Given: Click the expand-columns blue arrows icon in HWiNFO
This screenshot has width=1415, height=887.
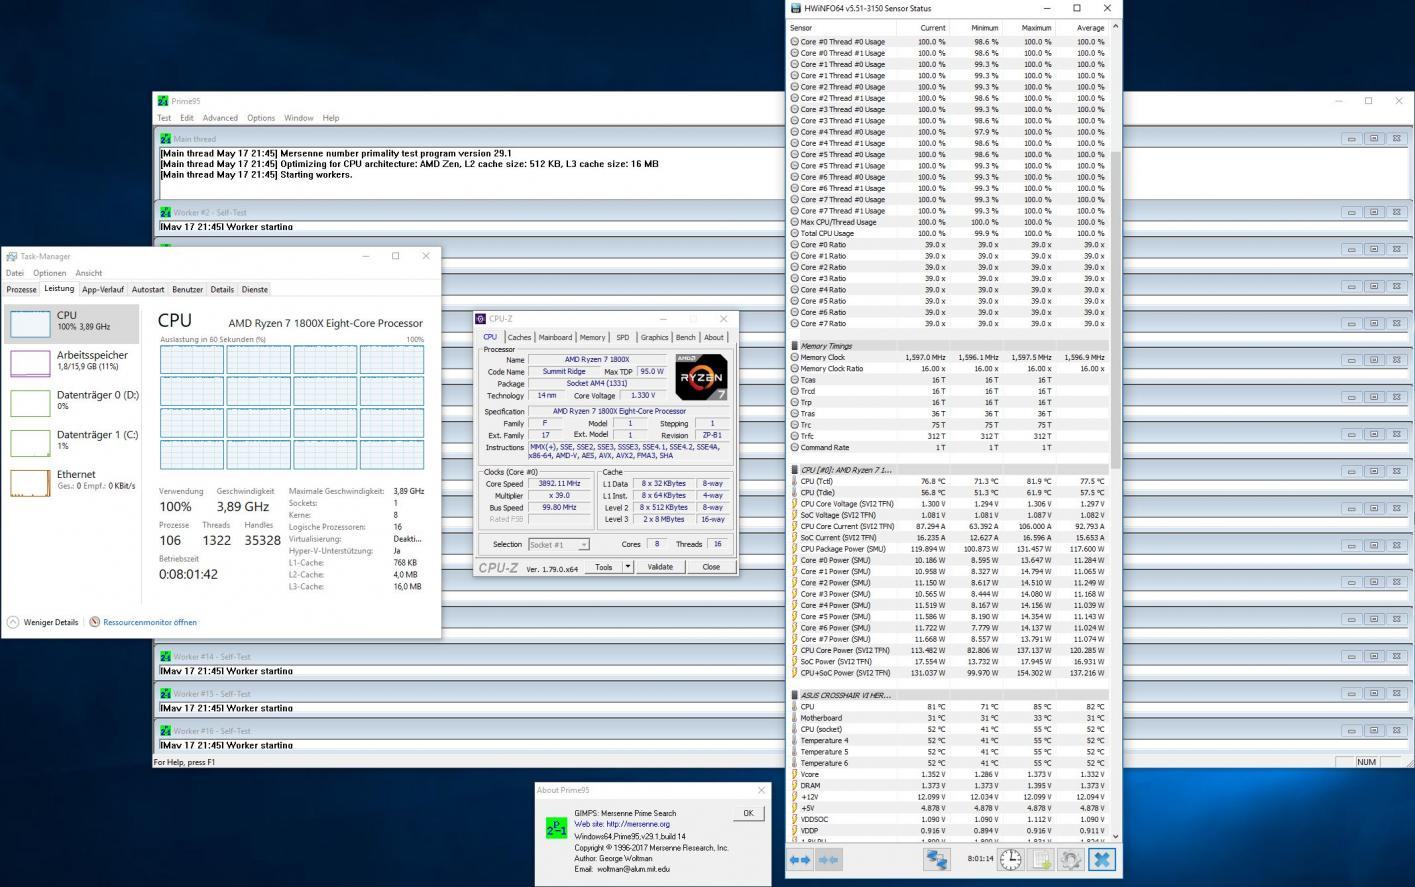Looking at the screenshot, I should click(800, 860).
